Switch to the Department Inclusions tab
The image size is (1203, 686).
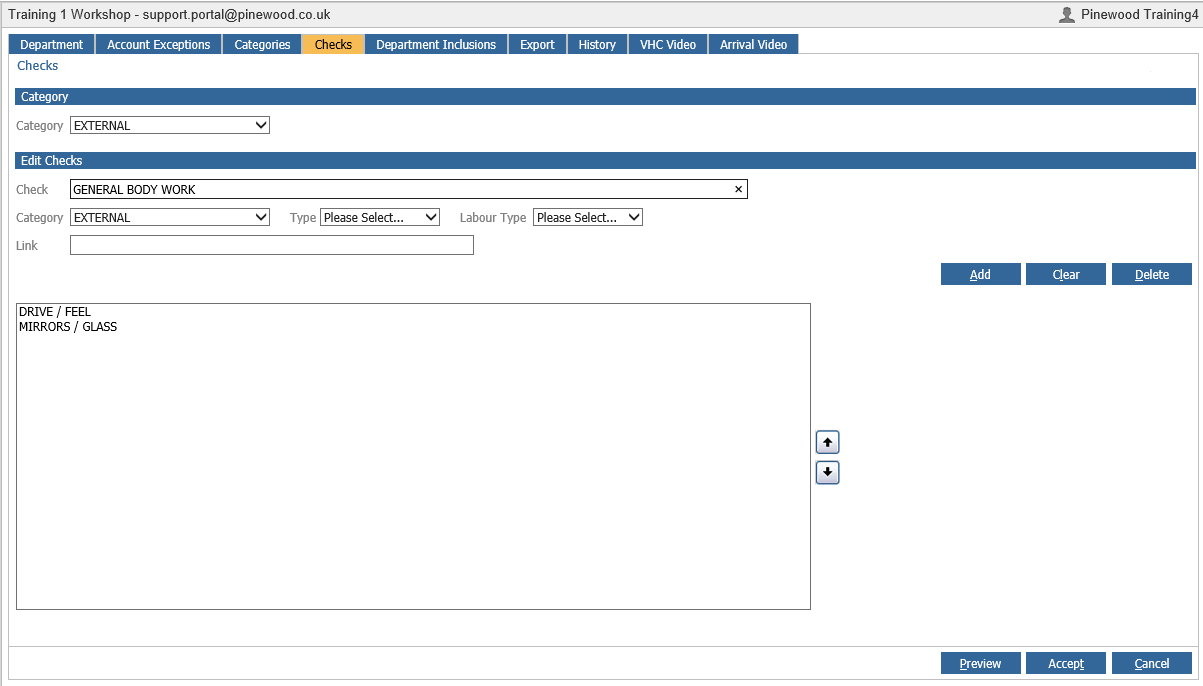coord(435,44)
